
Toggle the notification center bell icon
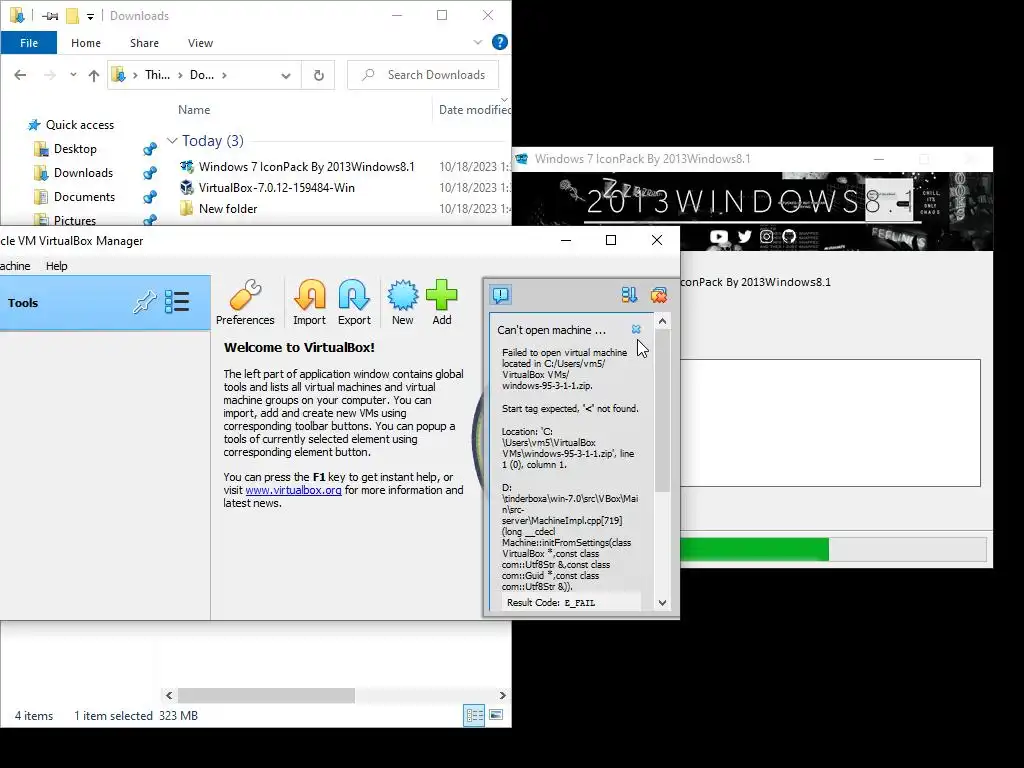pos(501,295)
